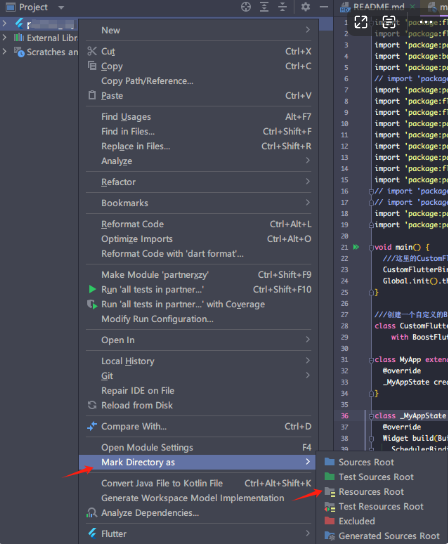Screen dimensions: 448x544
Task: Select Modify Run Configuration
Action: (198, 319)
